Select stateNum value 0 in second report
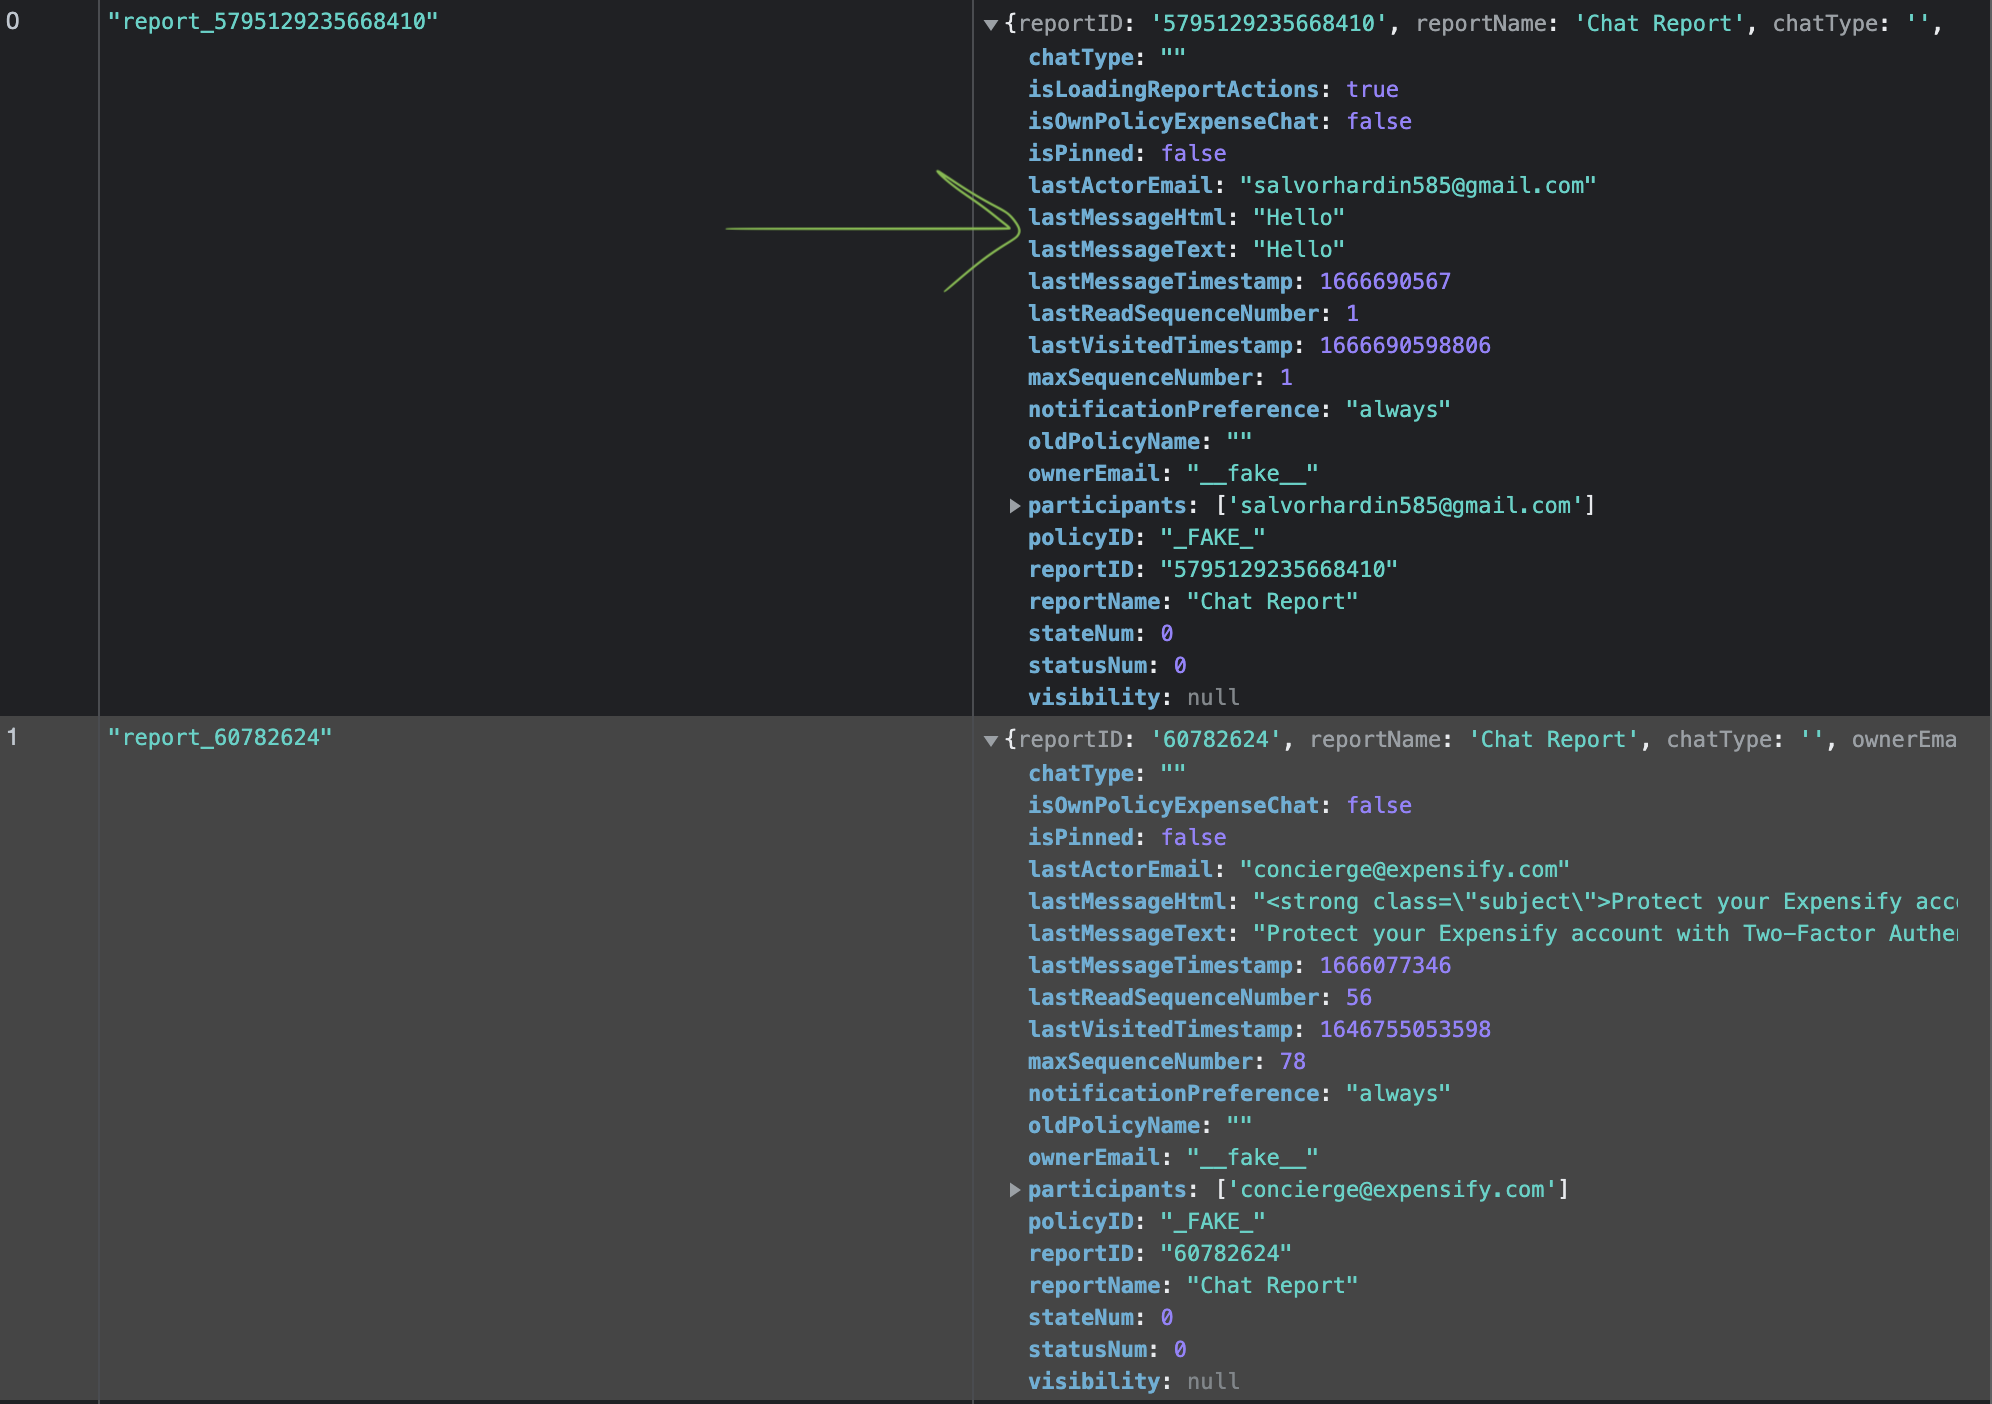Viewport: 1992px width, 1404px height. [x=1165, y=1317]
